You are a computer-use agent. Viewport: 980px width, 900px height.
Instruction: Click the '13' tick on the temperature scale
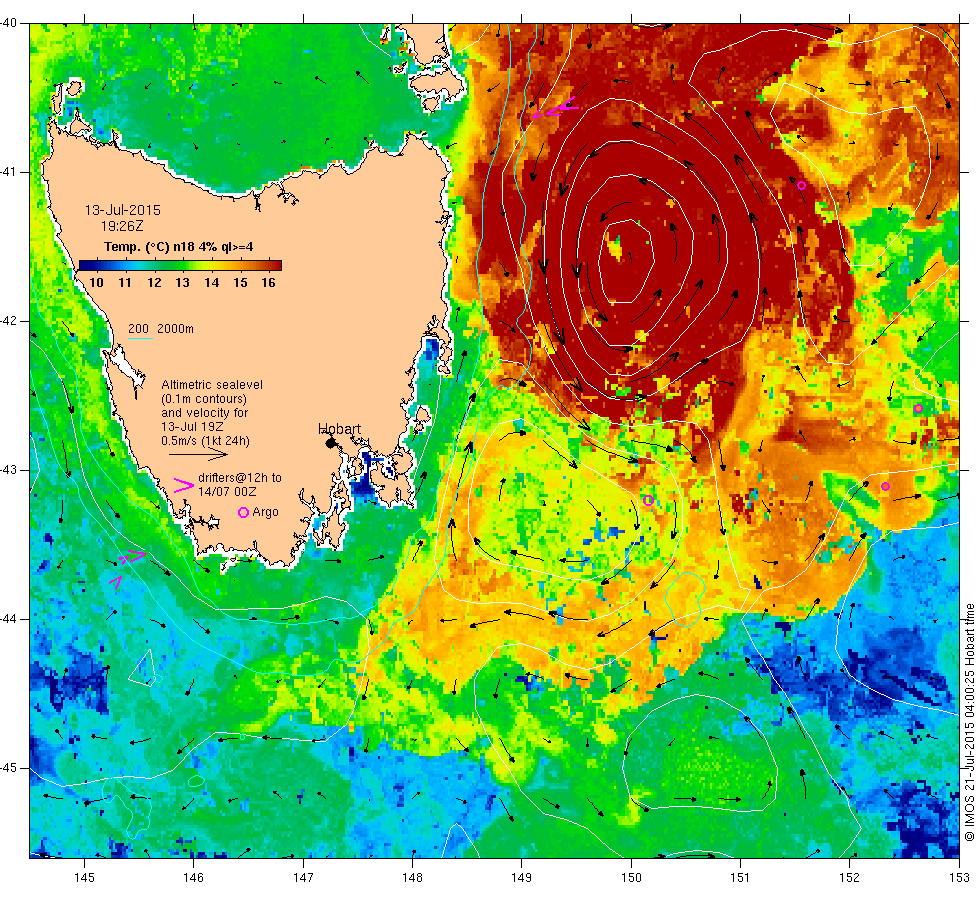coord(182,282)
